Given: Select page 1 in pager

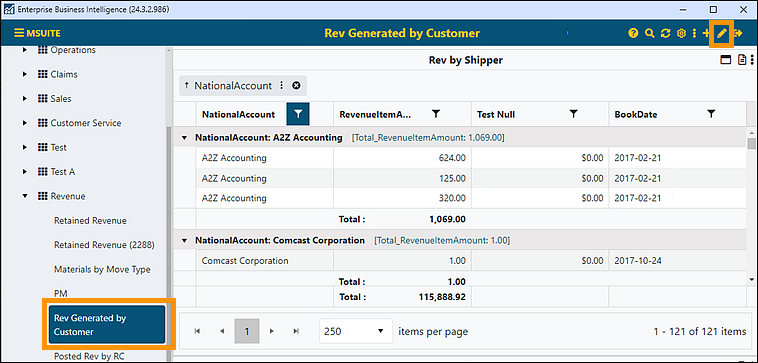Looking at the screenshot, I should click(x=247, y=332).
